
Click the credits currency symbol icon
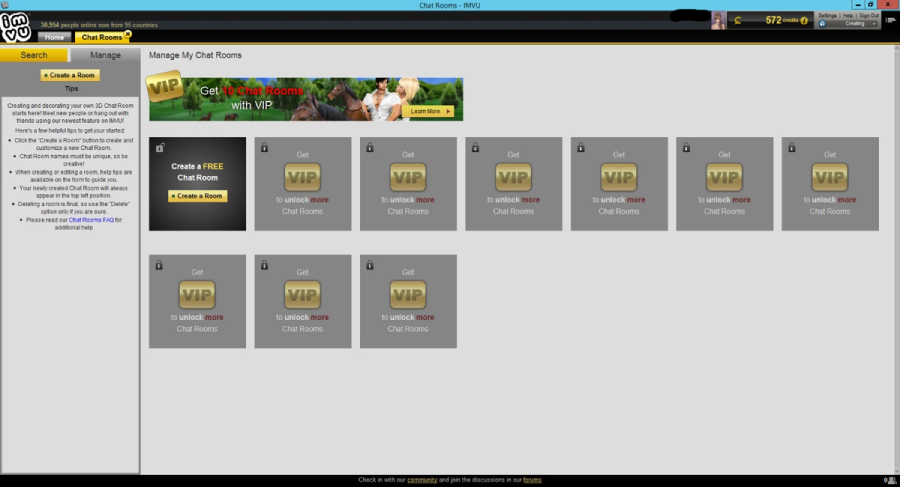coord(738,21)
